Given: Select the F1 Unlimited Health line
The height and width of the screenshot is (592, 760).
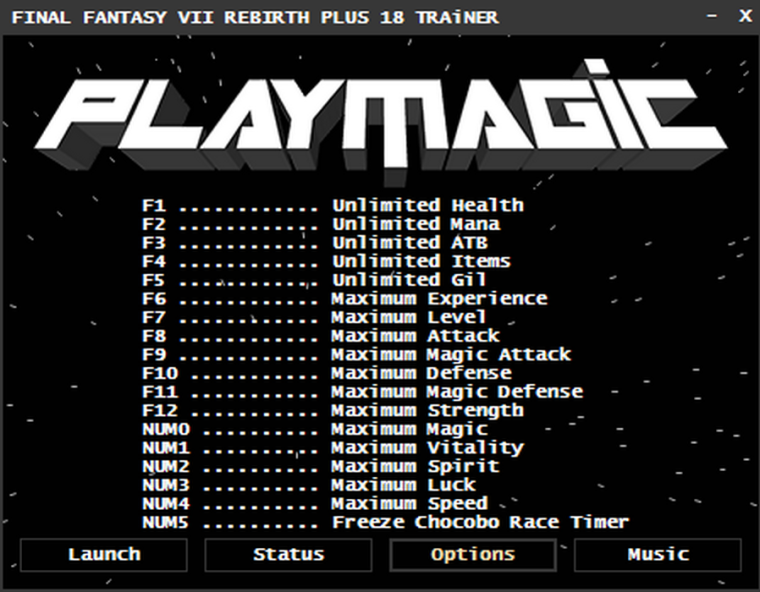Looking at the screenshot, I should [x=333, y=206].
